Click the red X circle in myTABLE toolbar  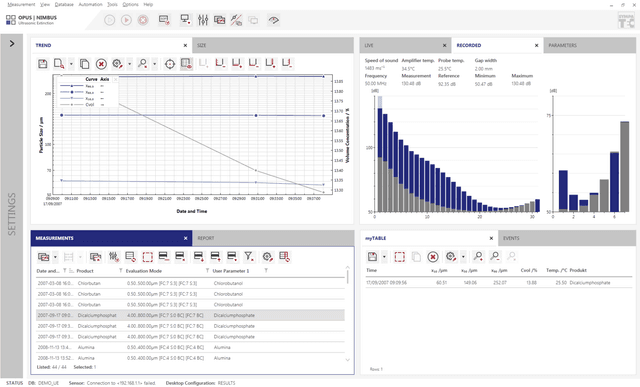(433, 256)
